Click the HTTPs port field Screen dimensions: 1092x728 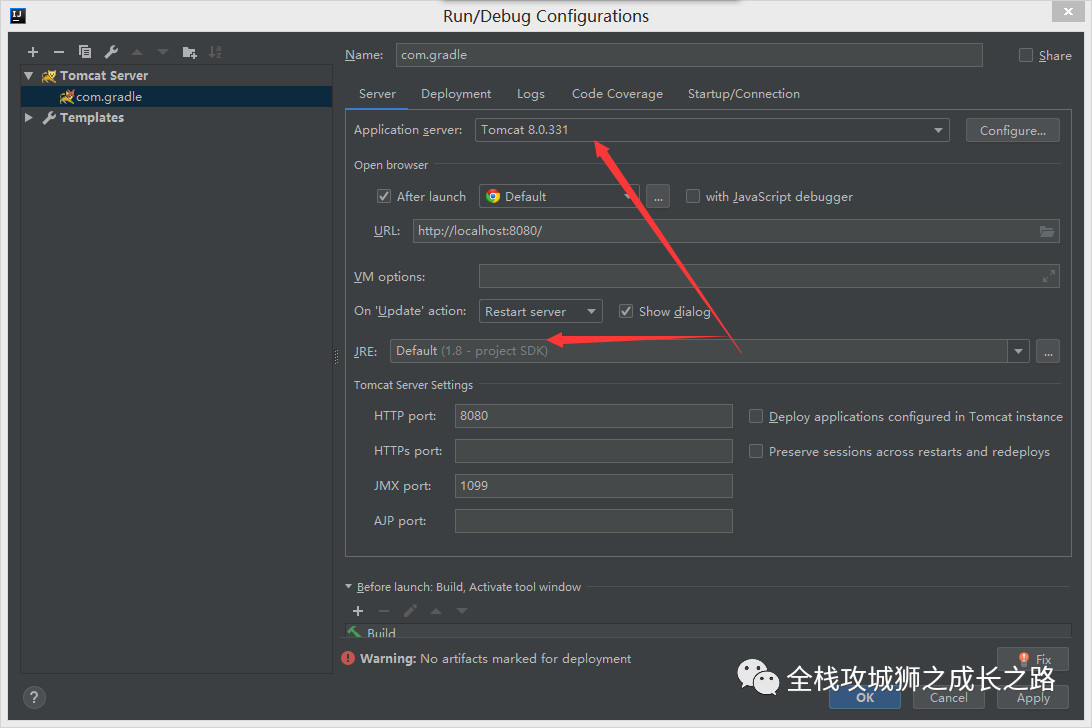coord(593,451)
